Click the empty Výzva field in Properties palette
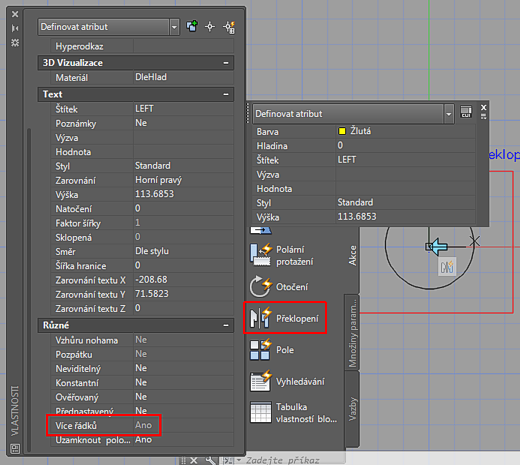The height and width of the screenshot is (465, 520). point(184,137)
